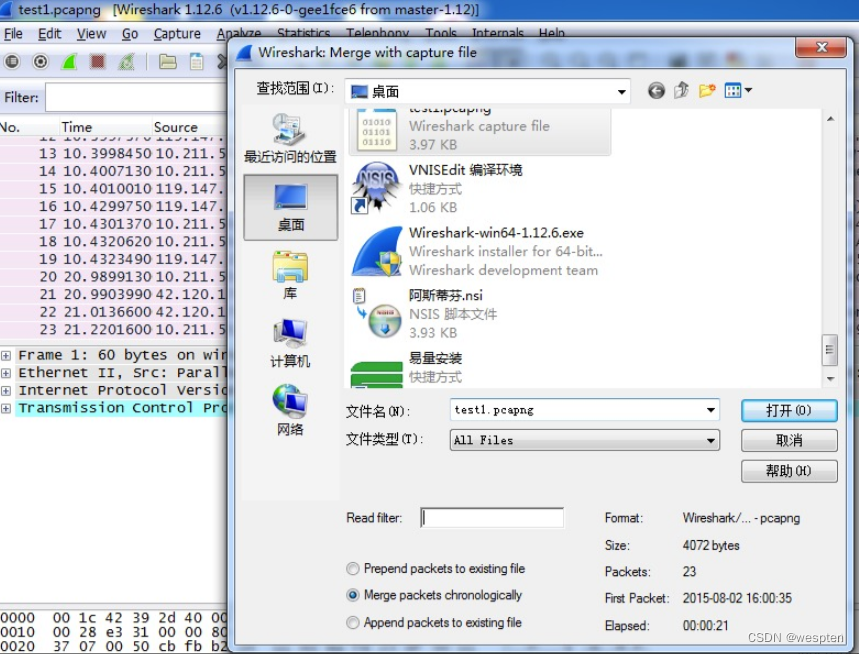
Task: Stop the running capture (red square)
Action: pyautogui.click(x=98, y=61)
